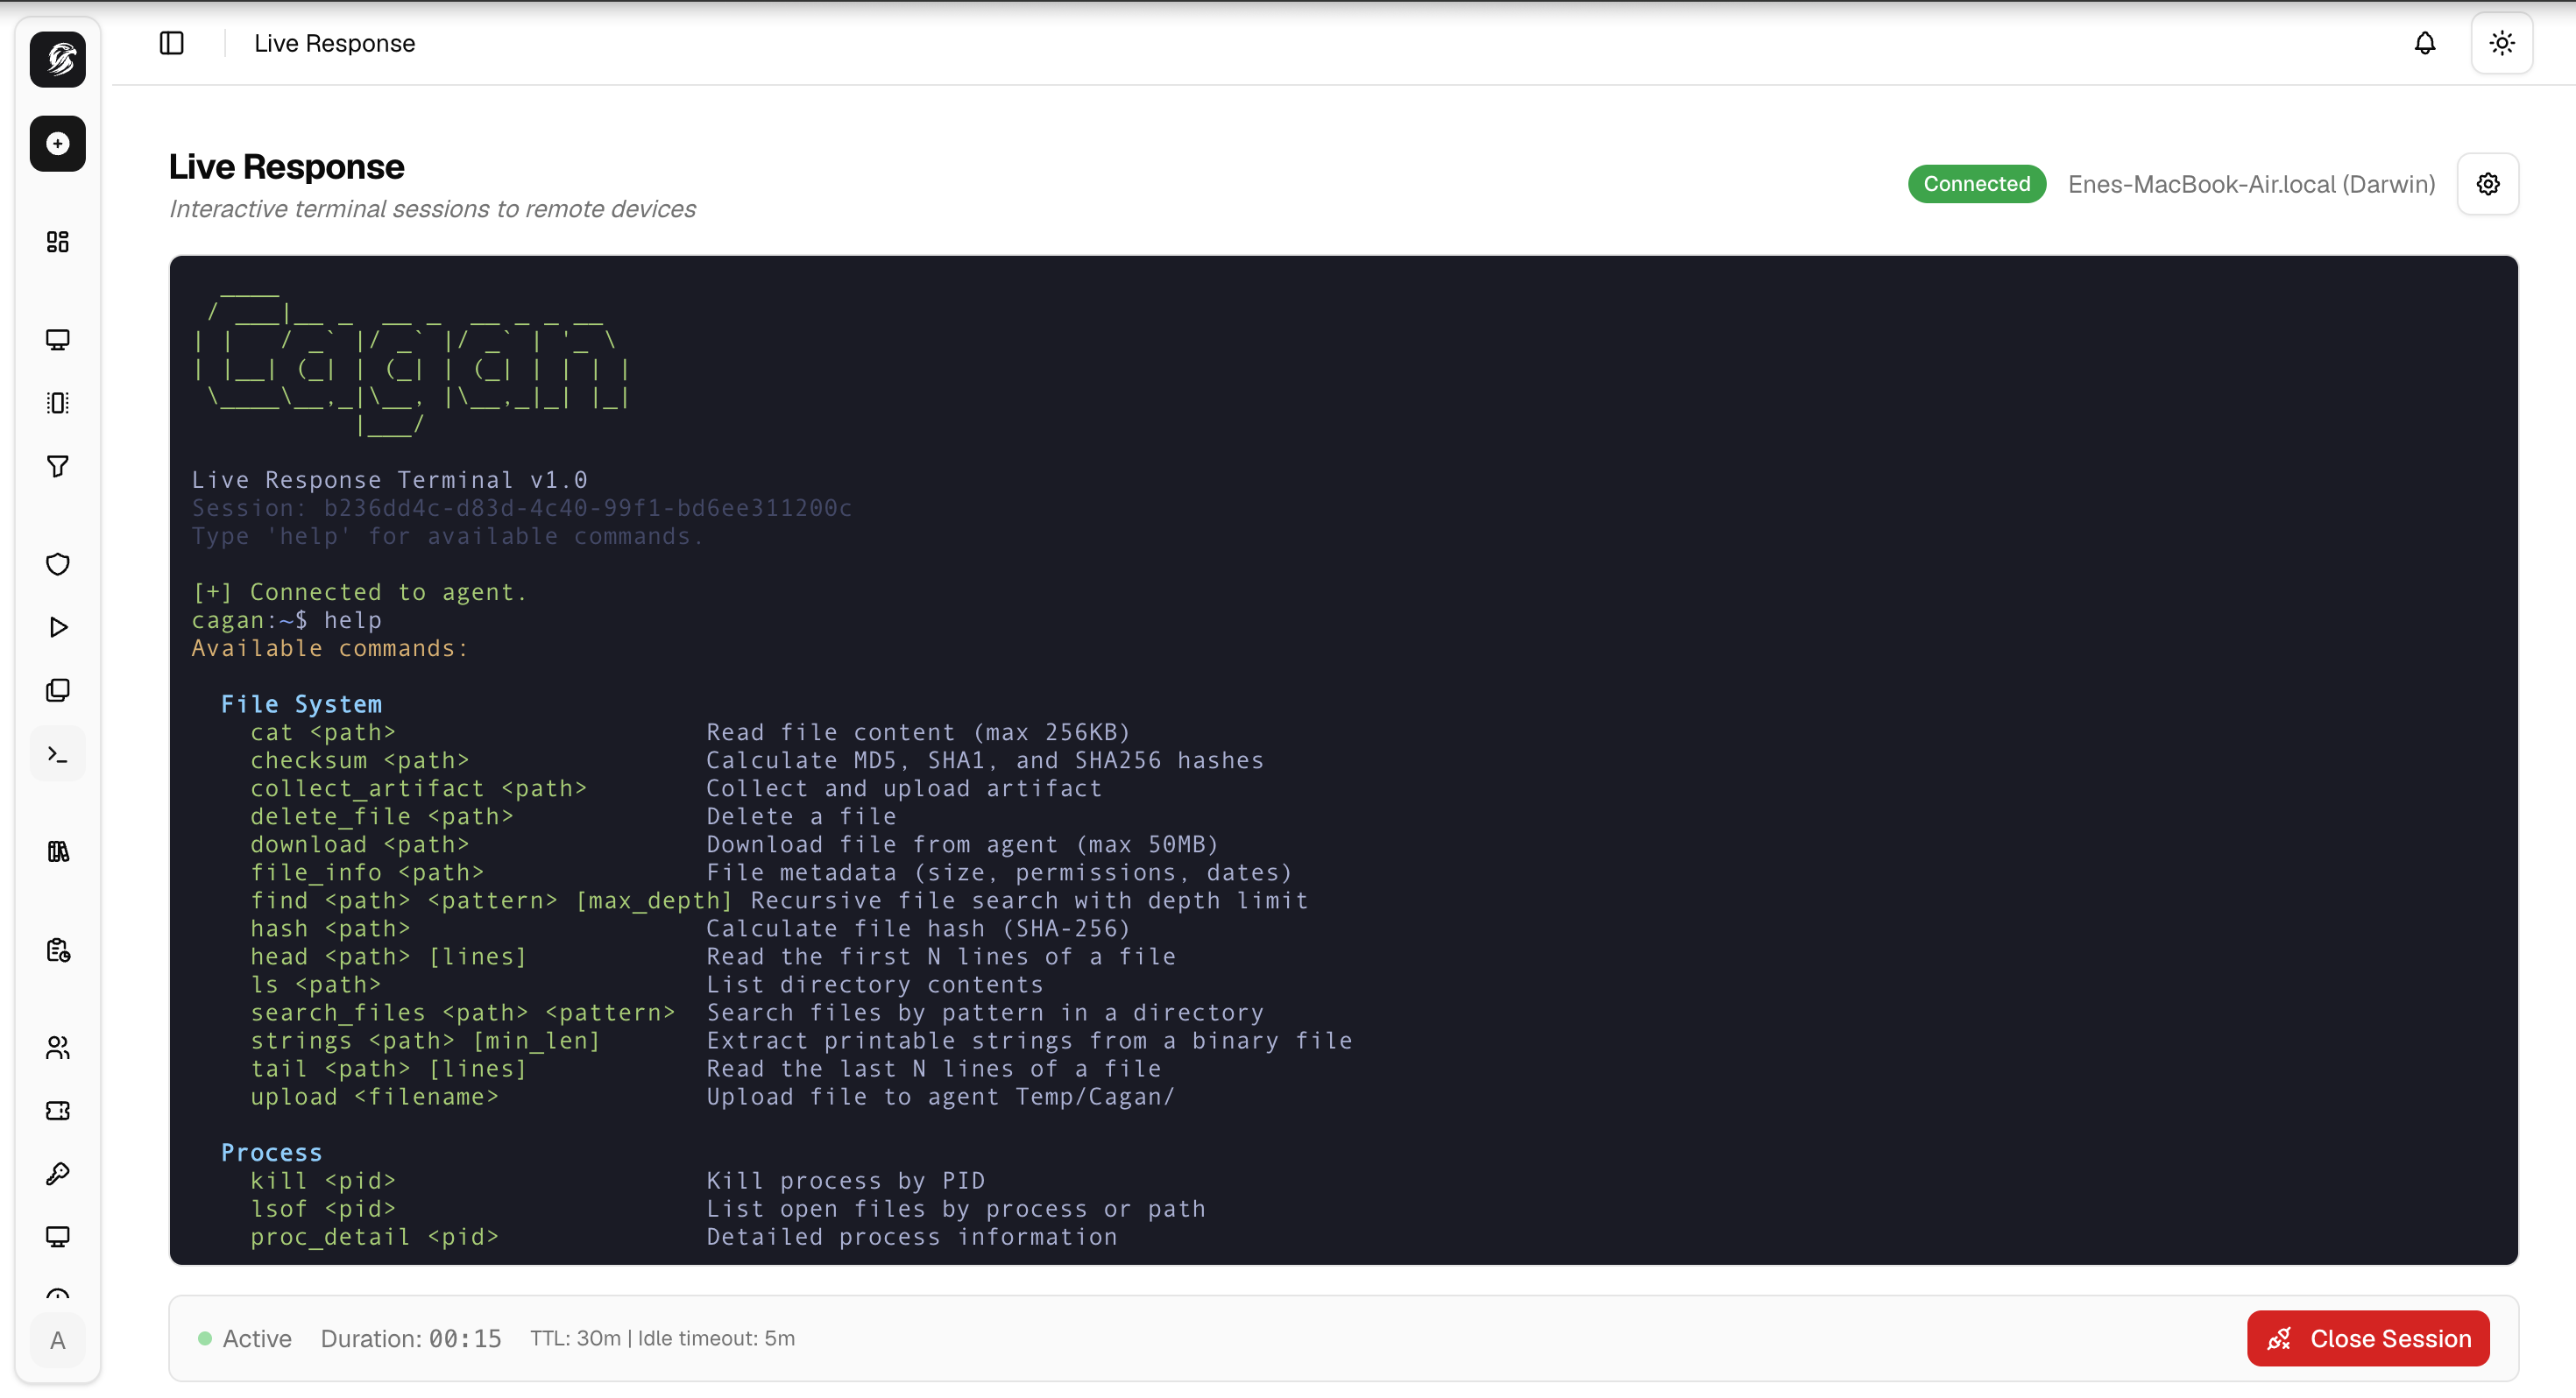The width and height of the screenshot is (2576, 1398).
Task: Open the A avatar account menu
Action: 57,1340
